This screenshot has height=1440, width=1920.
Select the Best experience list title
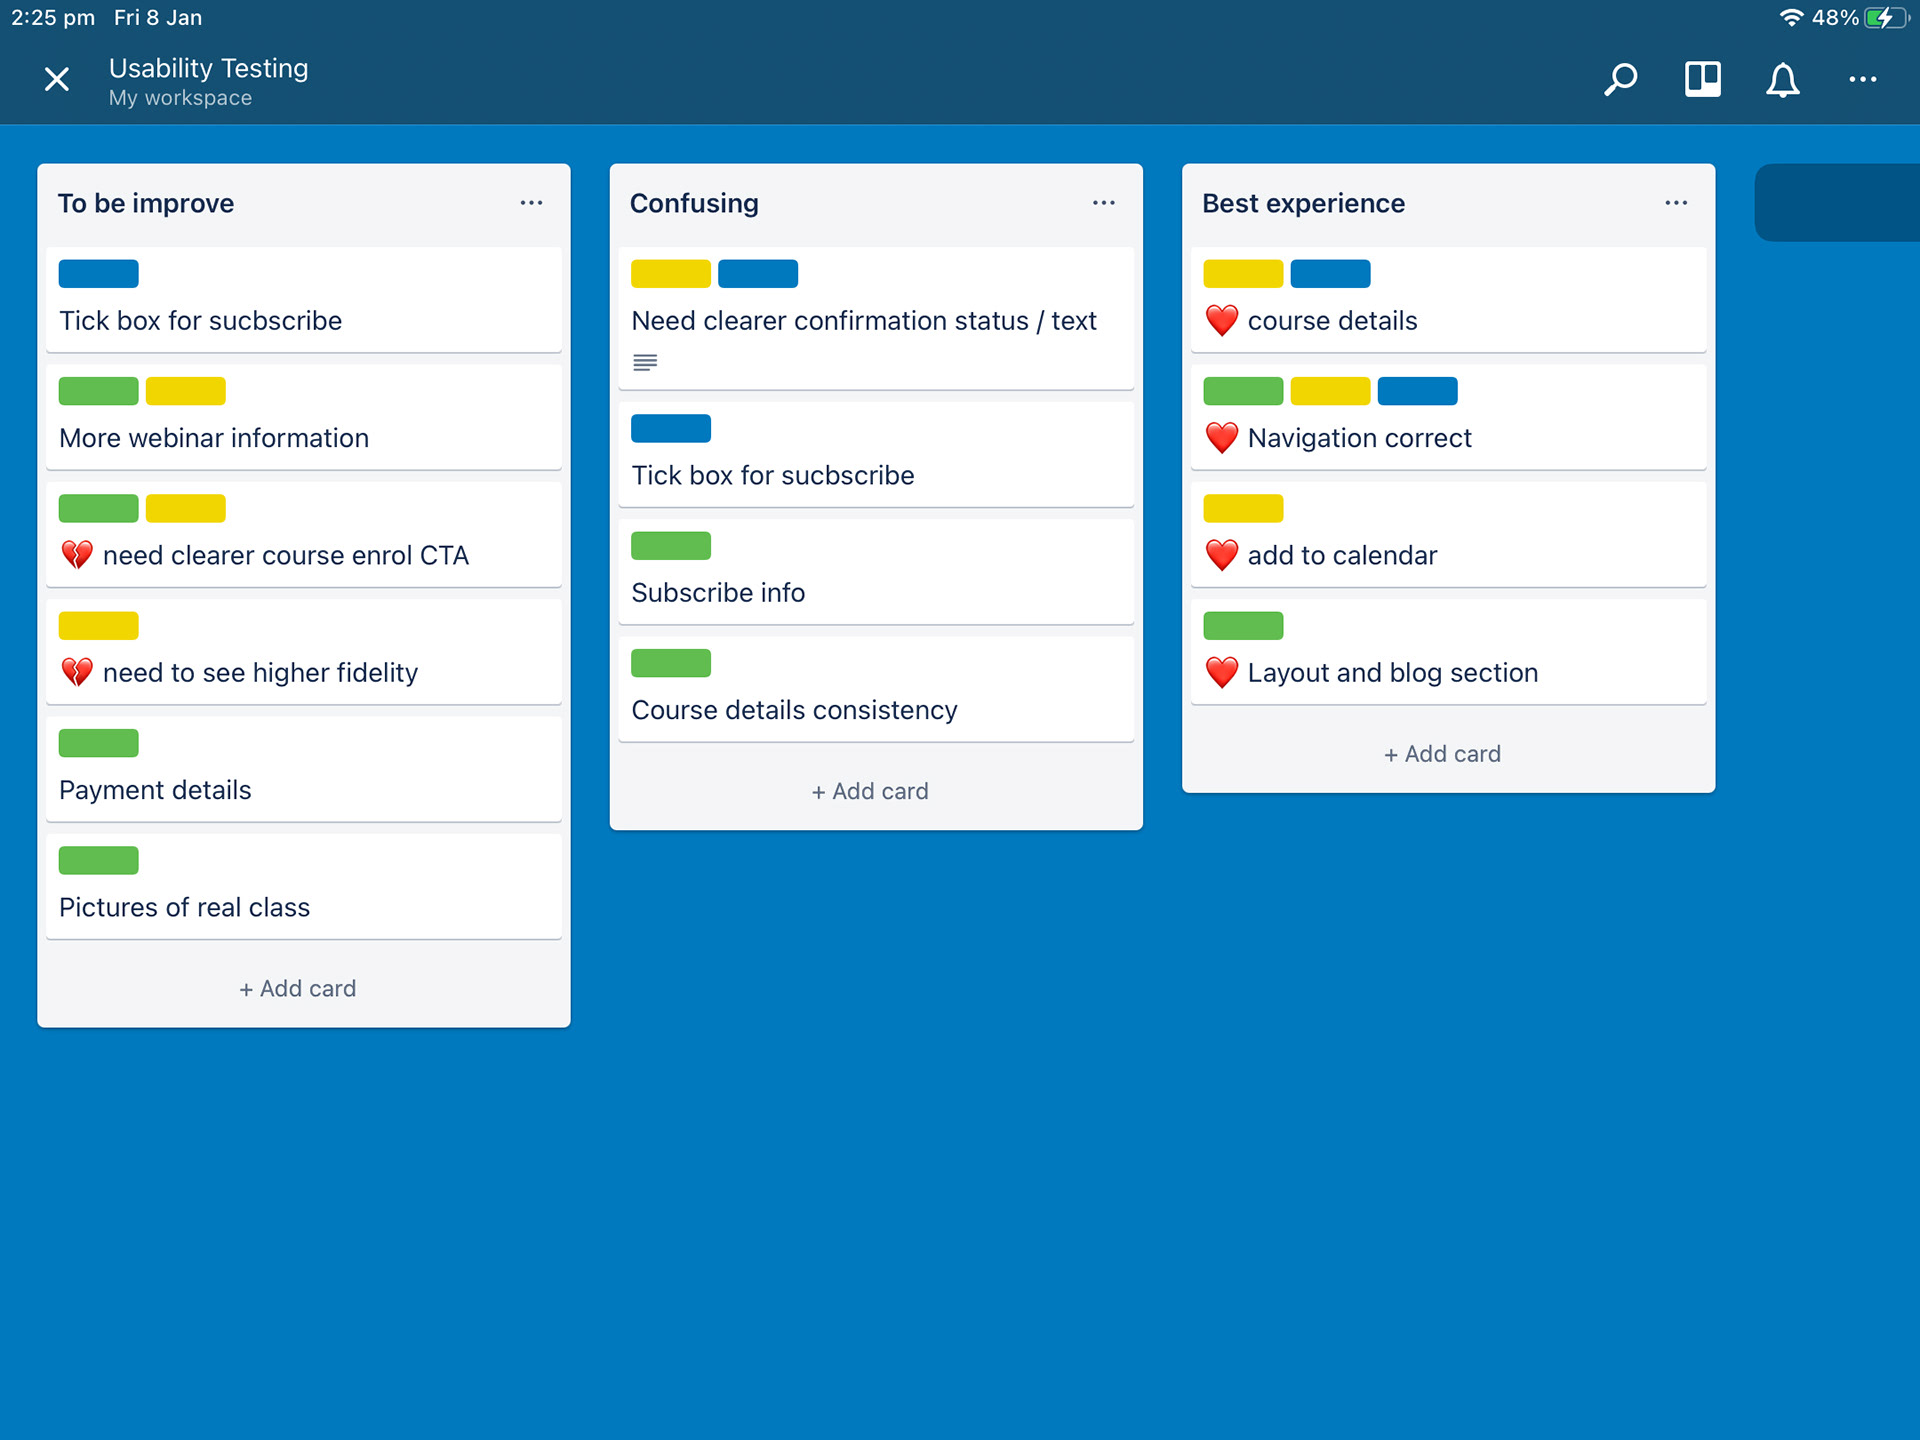[1303, 203]
